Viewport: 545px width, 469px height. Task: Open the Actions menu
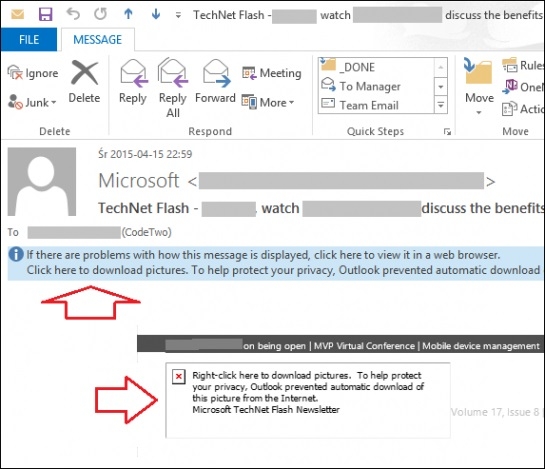click(522, 109)
